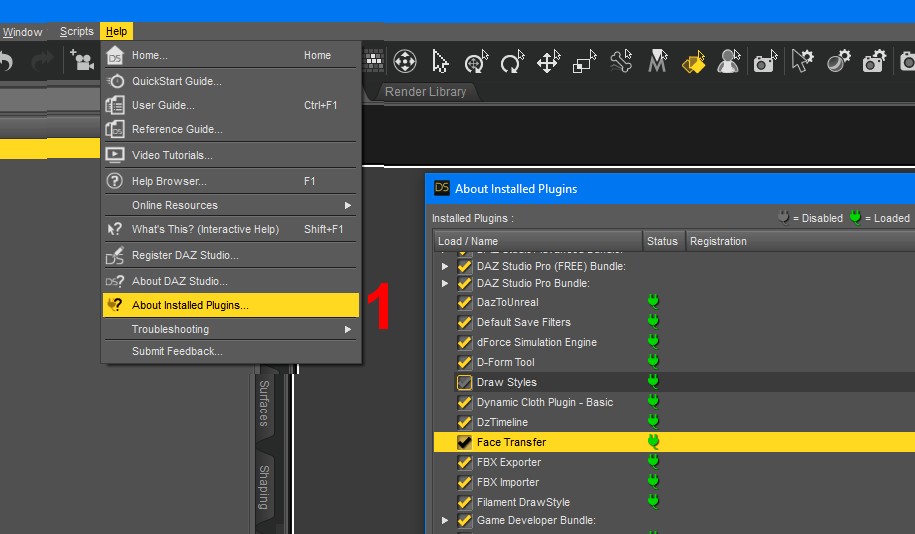The width and height of the screenshot is (915, 534).
Task: Toggle the DazToUnreal plugin checkbox
Action: coord(465,302)
